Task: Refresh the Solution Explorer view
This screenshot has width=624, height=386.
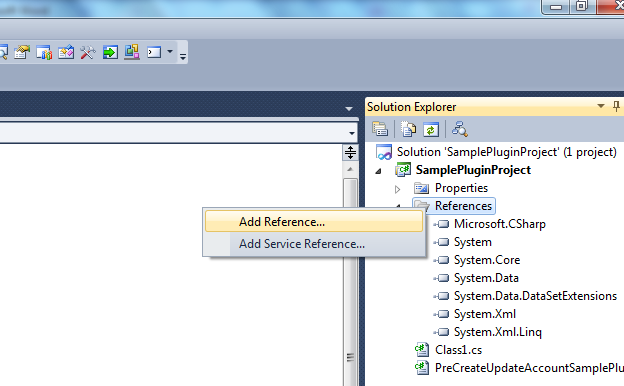Action: pyautogui.click(x=431, y=129)
